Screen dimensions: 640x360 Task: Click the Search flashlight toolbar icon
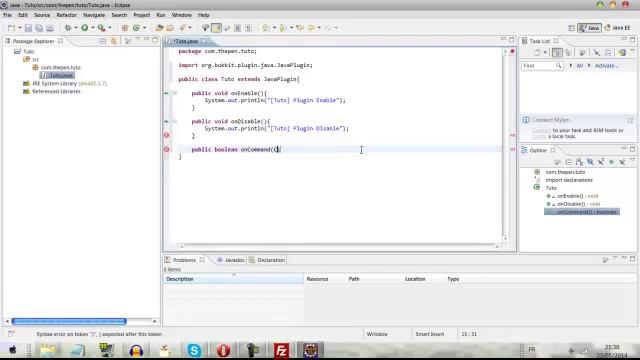(182, 28)
